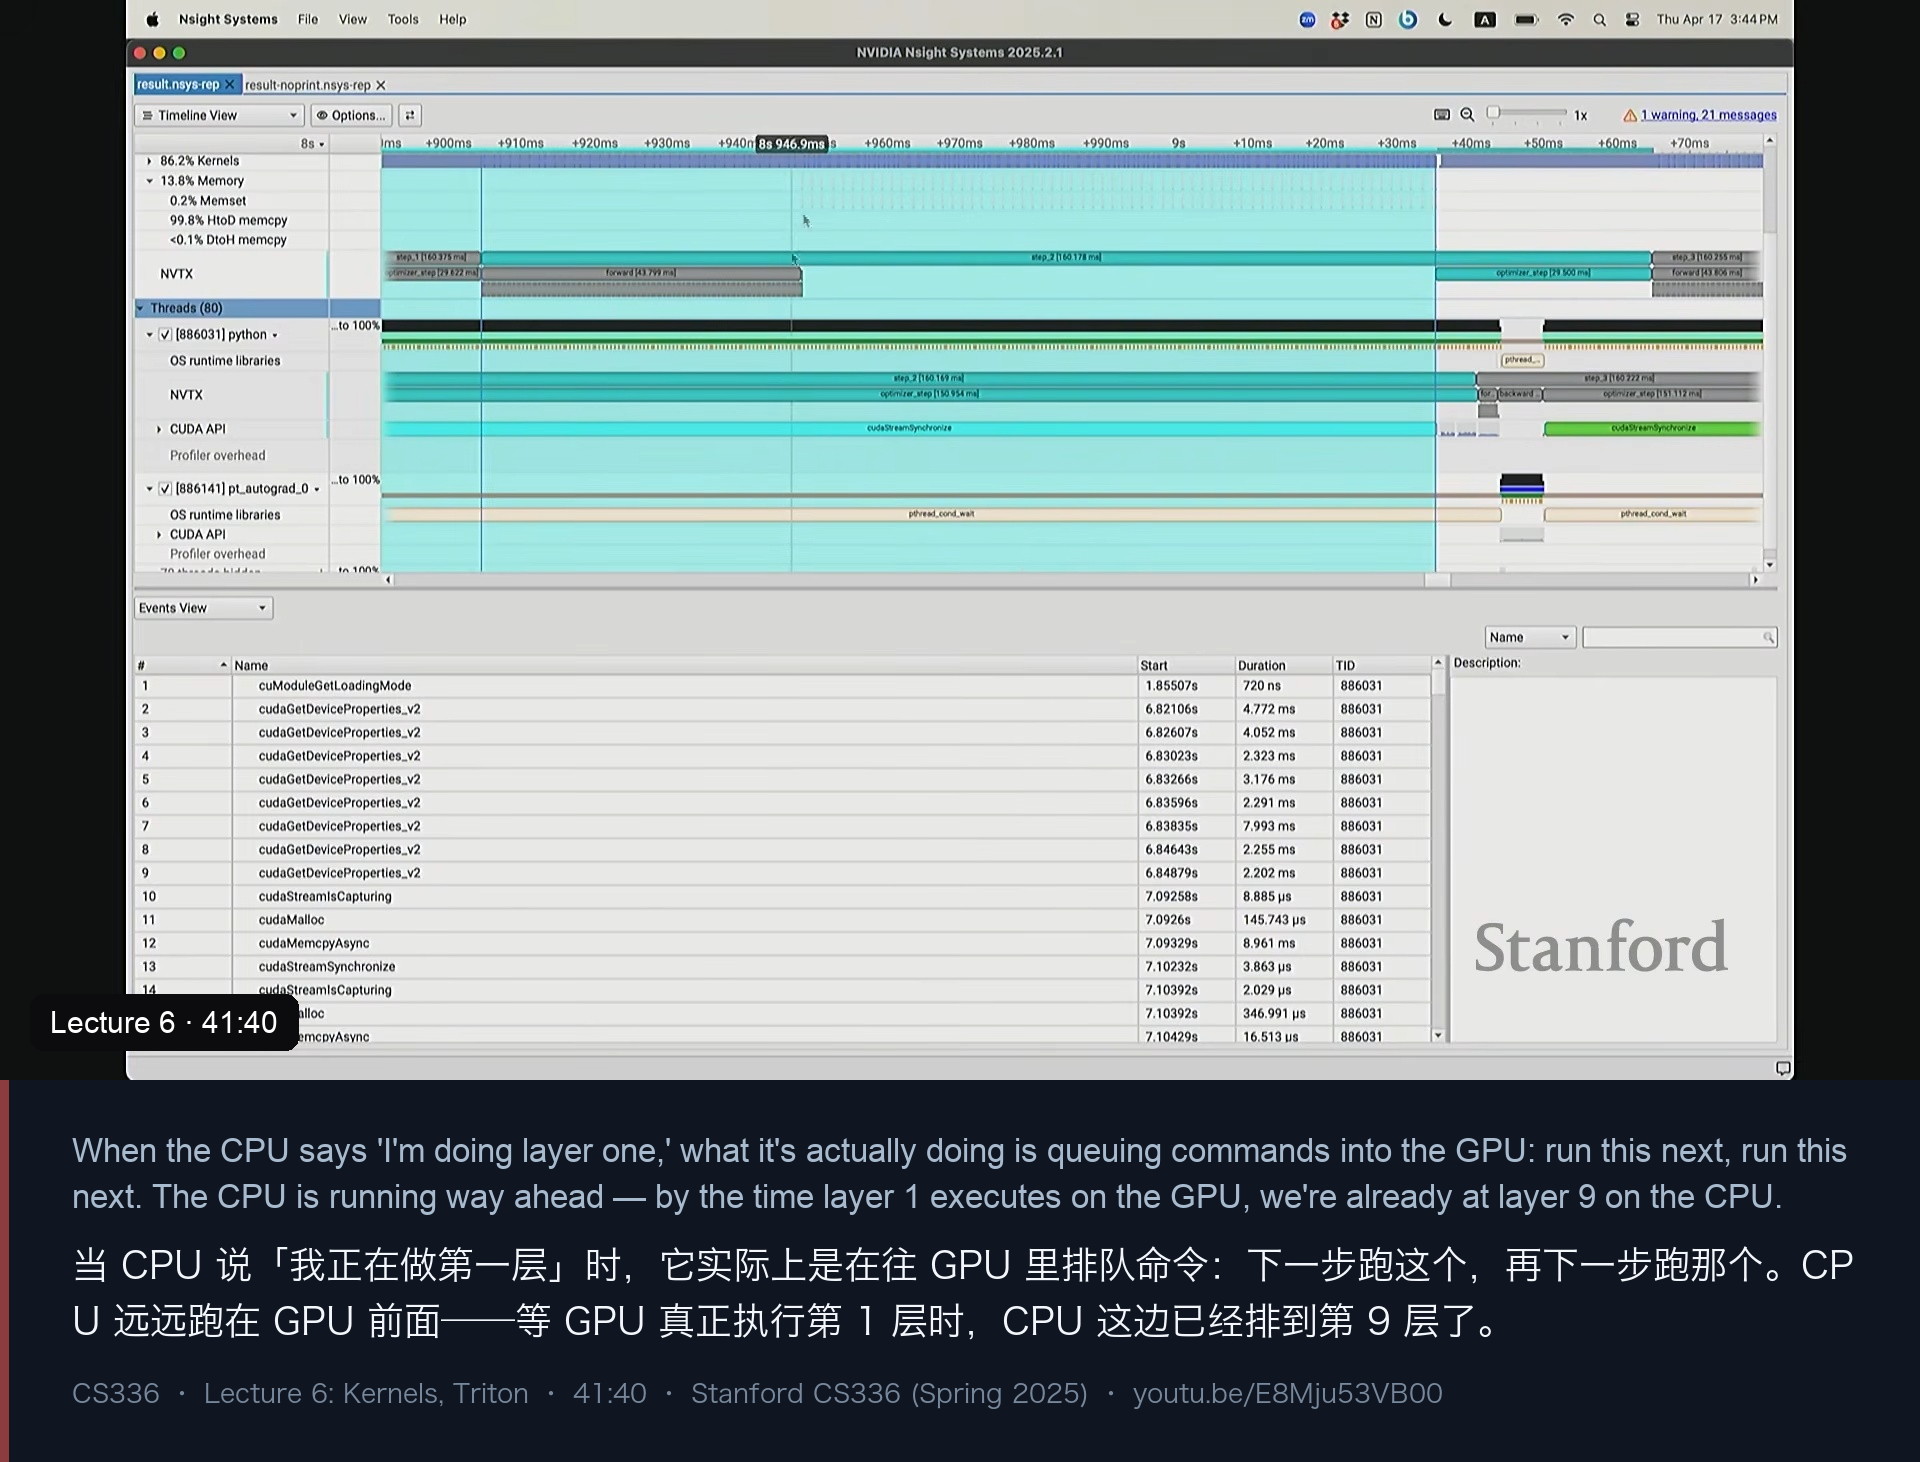The image size is (1920, 1462).
Task: Click the keyboard shortcuts icon above timeline
Action: click(x=1442, y=115)
